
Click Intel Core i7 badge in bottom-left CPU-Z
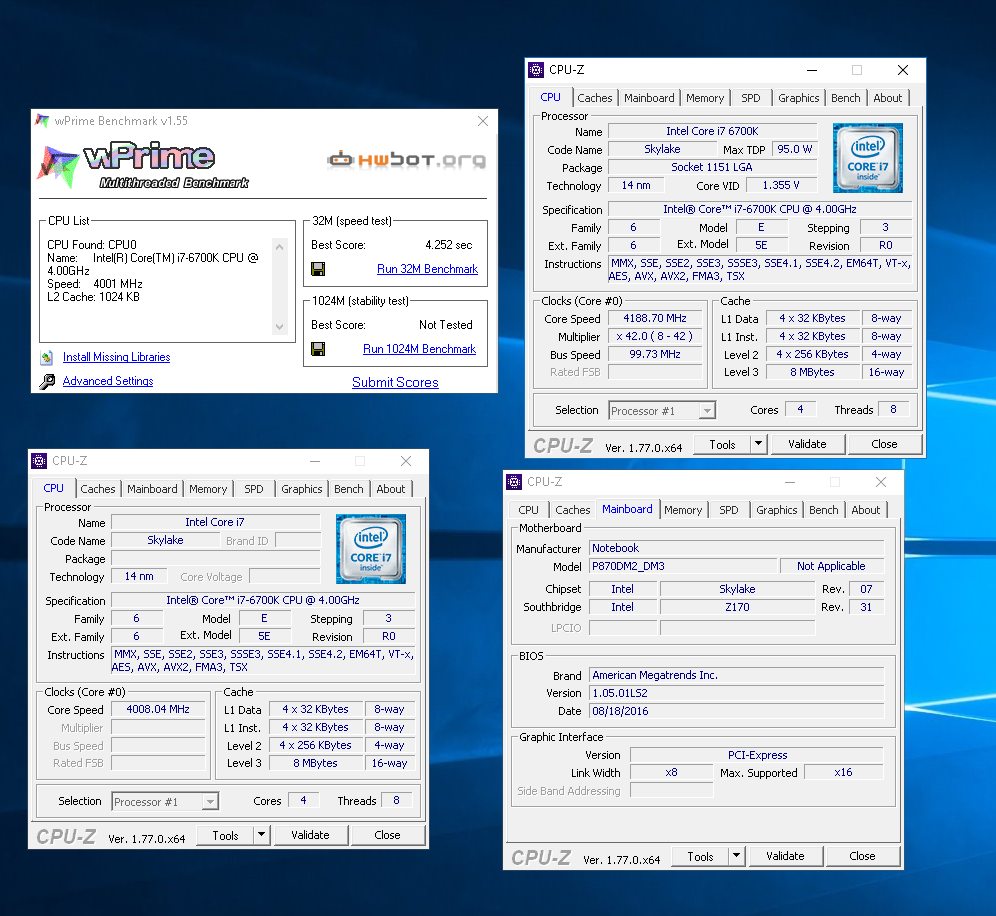(x=371, y=549)
